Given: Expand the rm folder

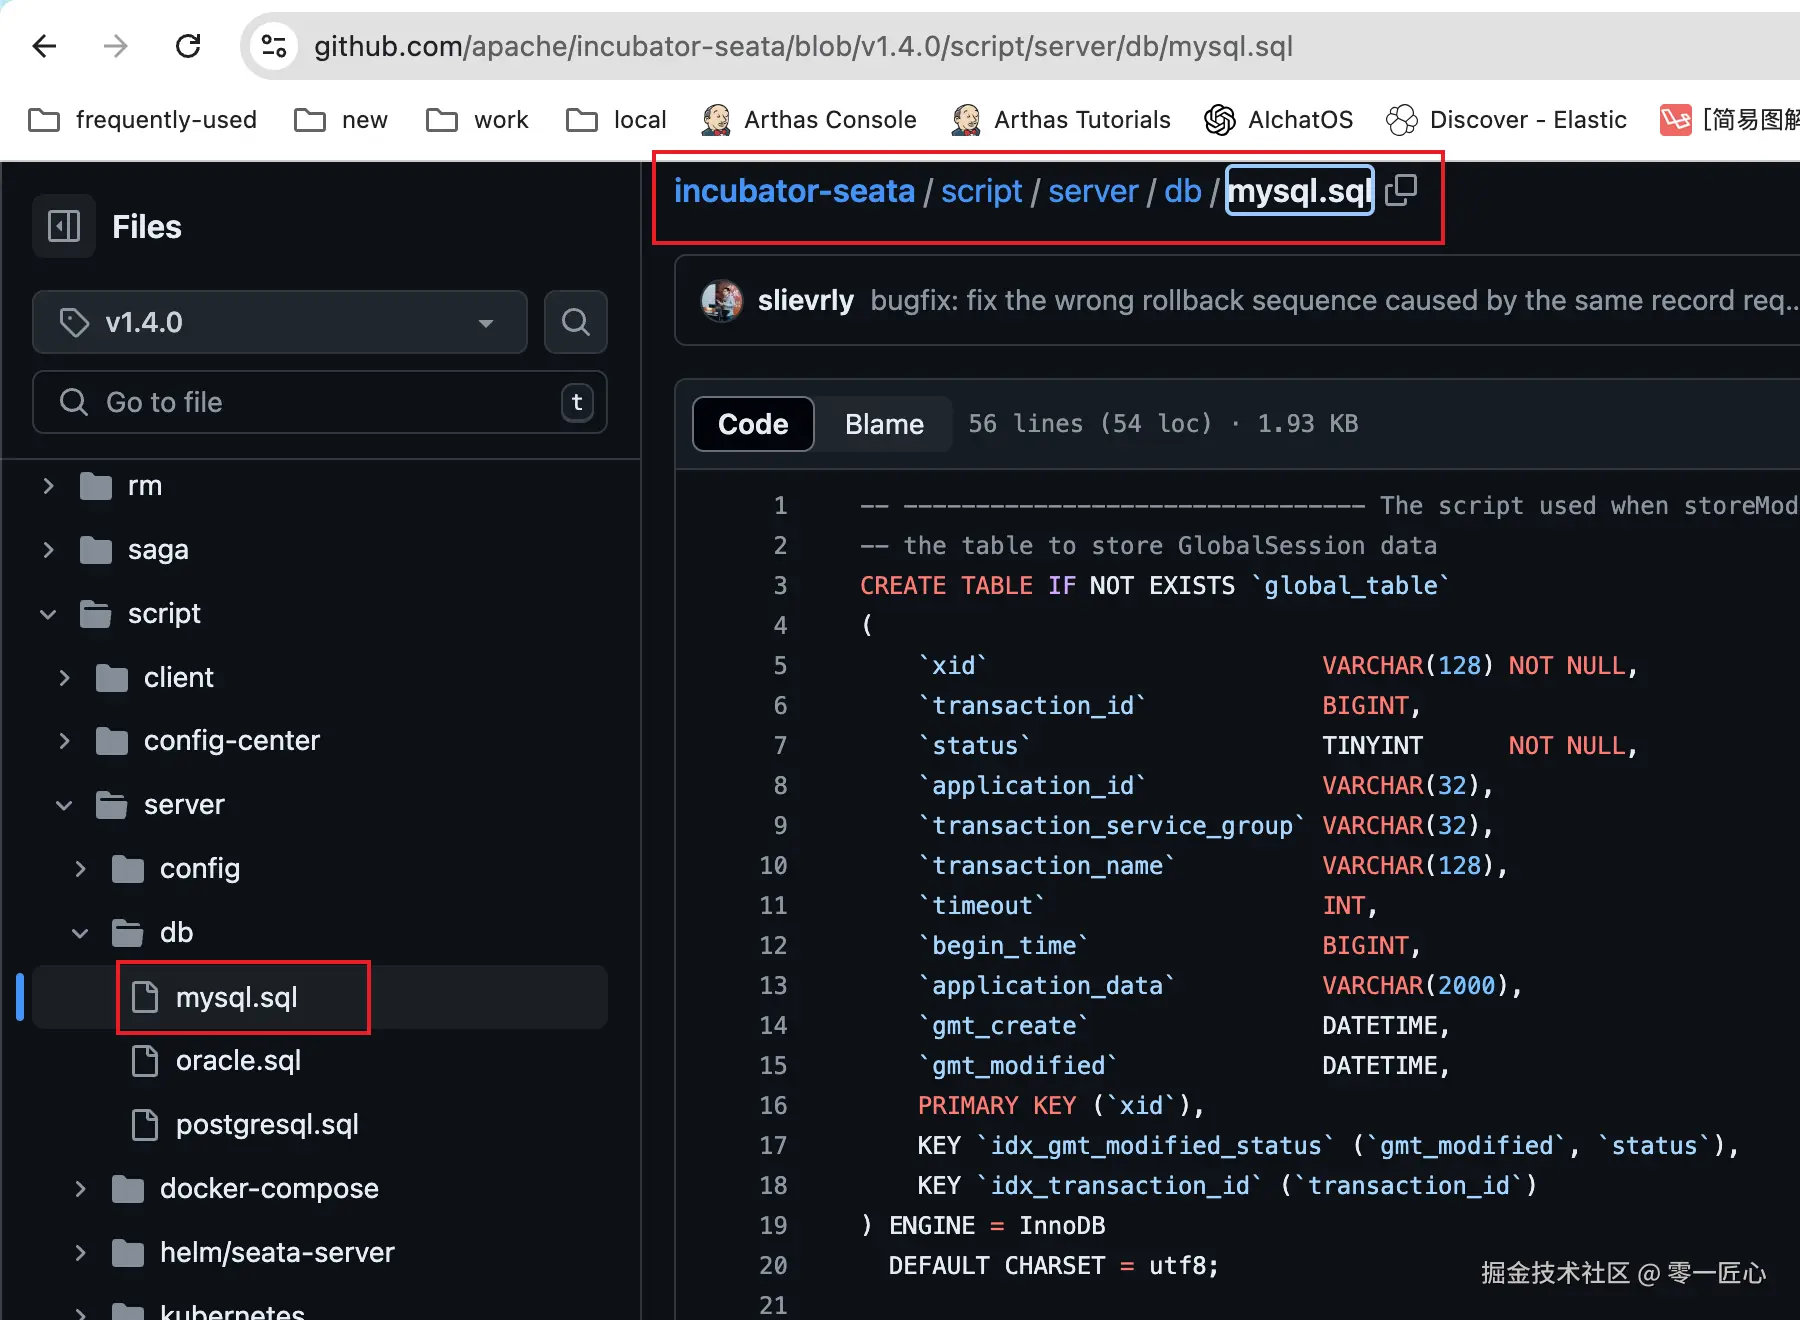Looking at the screenshot, I should click(48, 486).
